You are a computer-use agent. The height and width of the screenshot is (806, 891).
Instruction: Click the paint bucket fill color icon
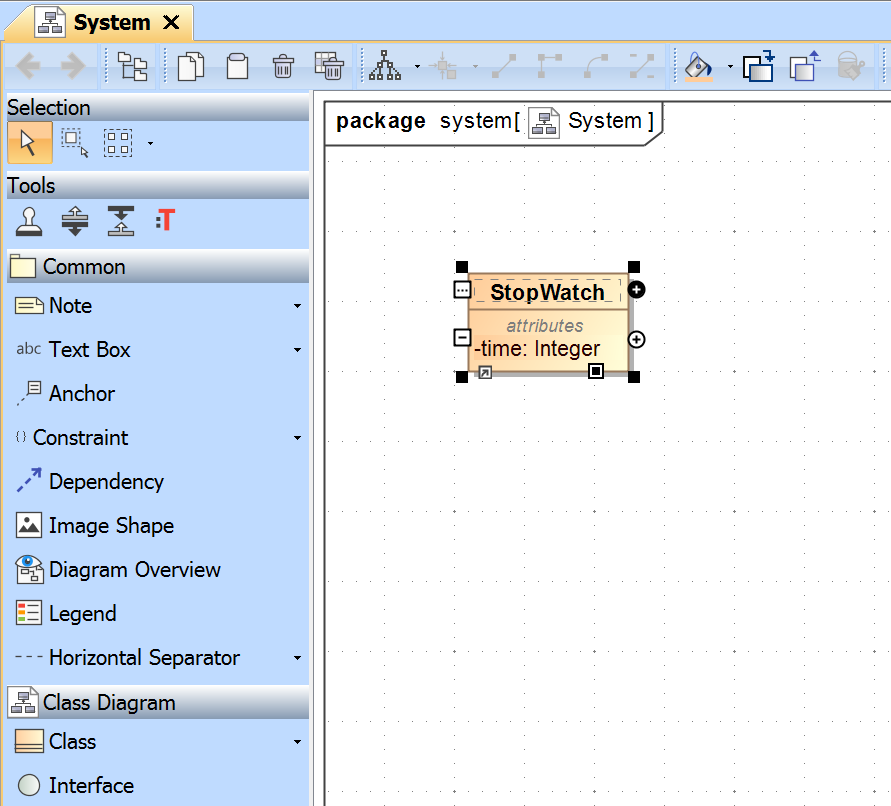(x=698, y=67)
